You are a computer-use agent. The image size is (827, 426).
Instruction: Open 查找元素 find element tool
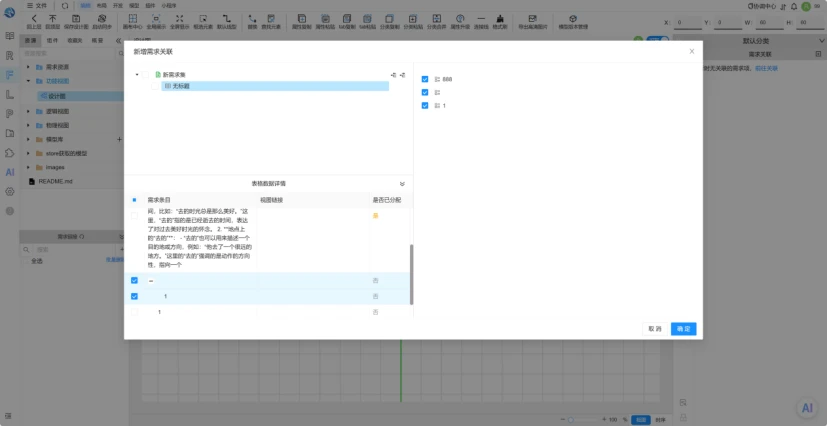pyautogui.click(x=271, y=18)
